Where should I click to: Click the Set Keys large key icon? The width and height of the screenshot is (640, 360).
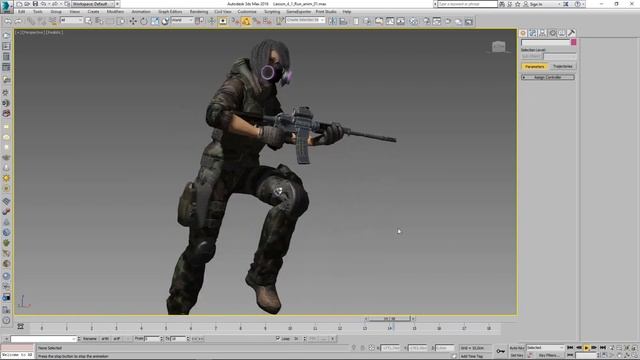click(500, 351)
